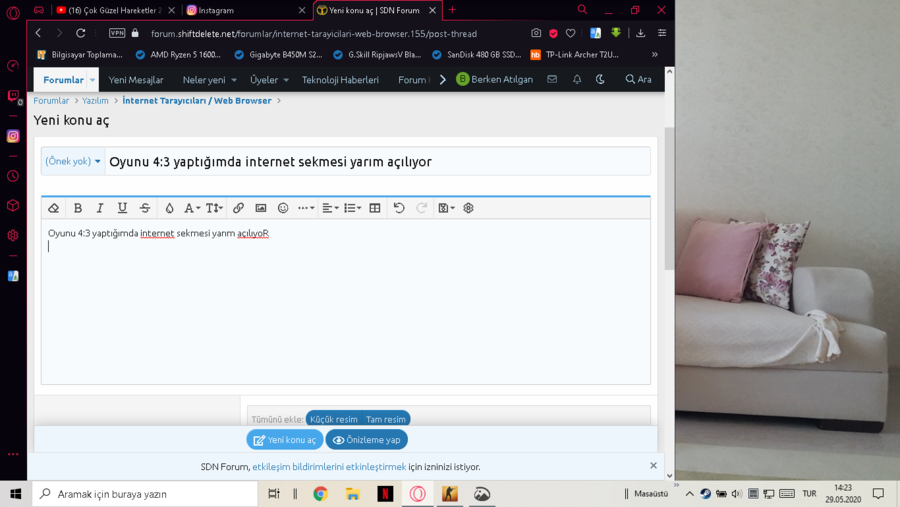The image size is (900, 507).
Task: Toggle italic formatting in editor
Action: click(100, 208)
